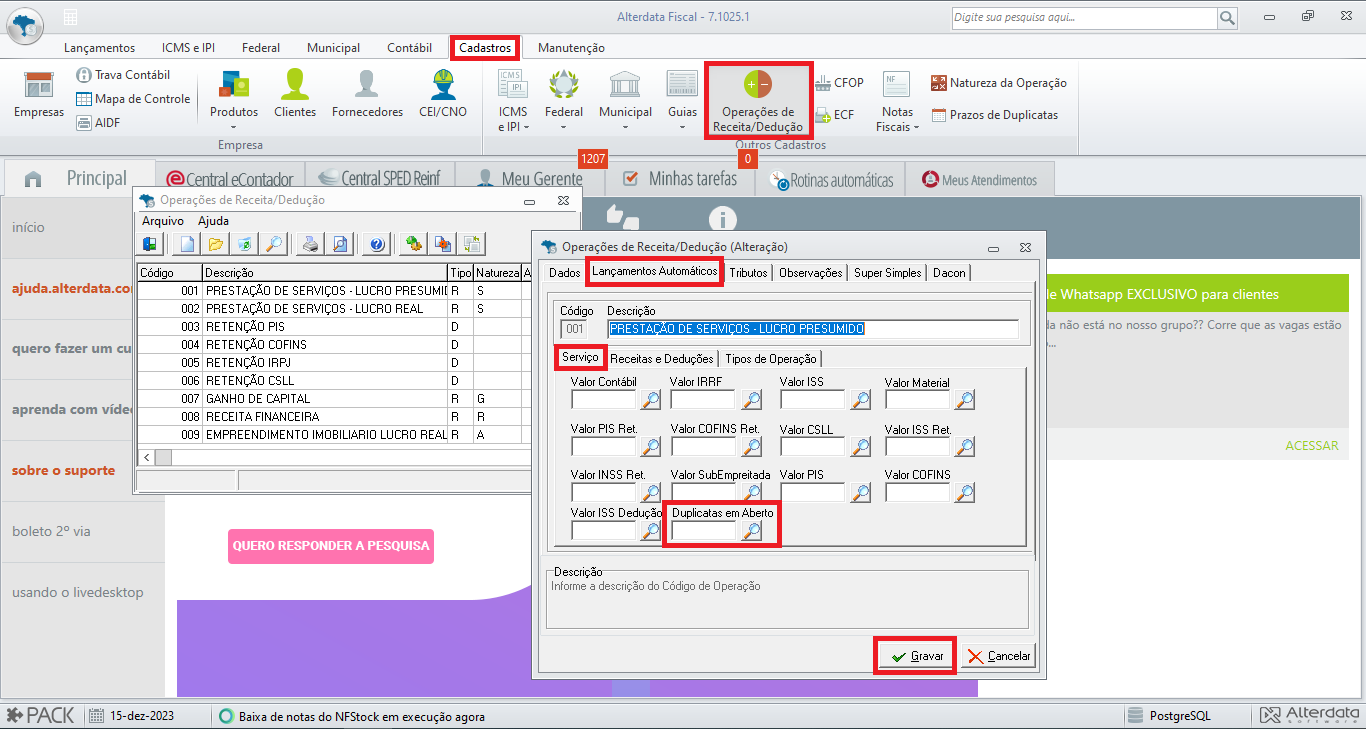Click the magnifier next to Valor IRRF
This screenshot has width=1366, height=729.
751,400
